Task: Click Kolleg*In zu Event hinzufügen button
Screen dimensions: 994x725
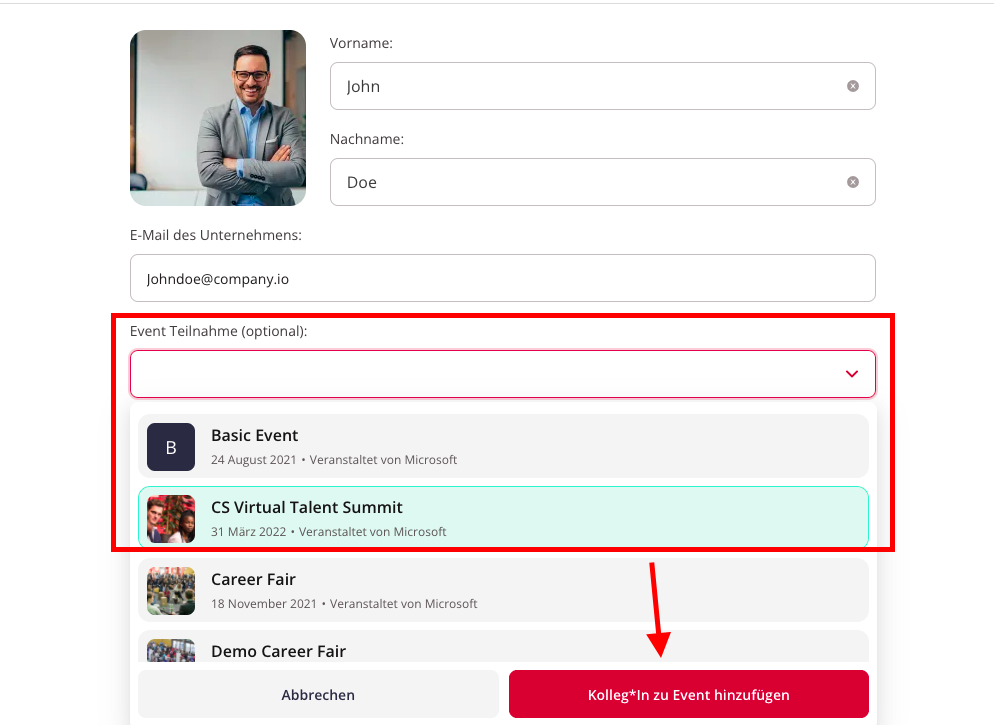Action: [x=688, y=695]
